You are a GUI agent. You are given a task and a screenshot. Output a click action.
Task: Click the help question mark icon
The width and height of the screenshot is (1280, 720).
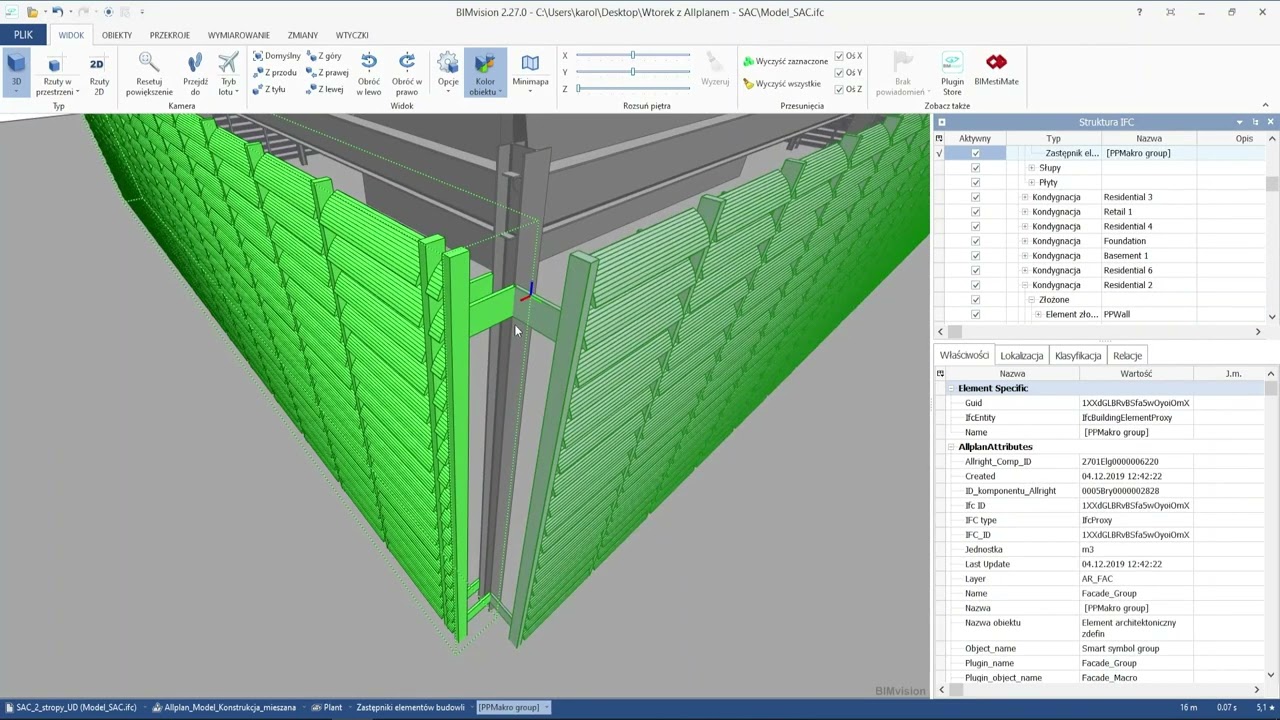[1139, 12]
